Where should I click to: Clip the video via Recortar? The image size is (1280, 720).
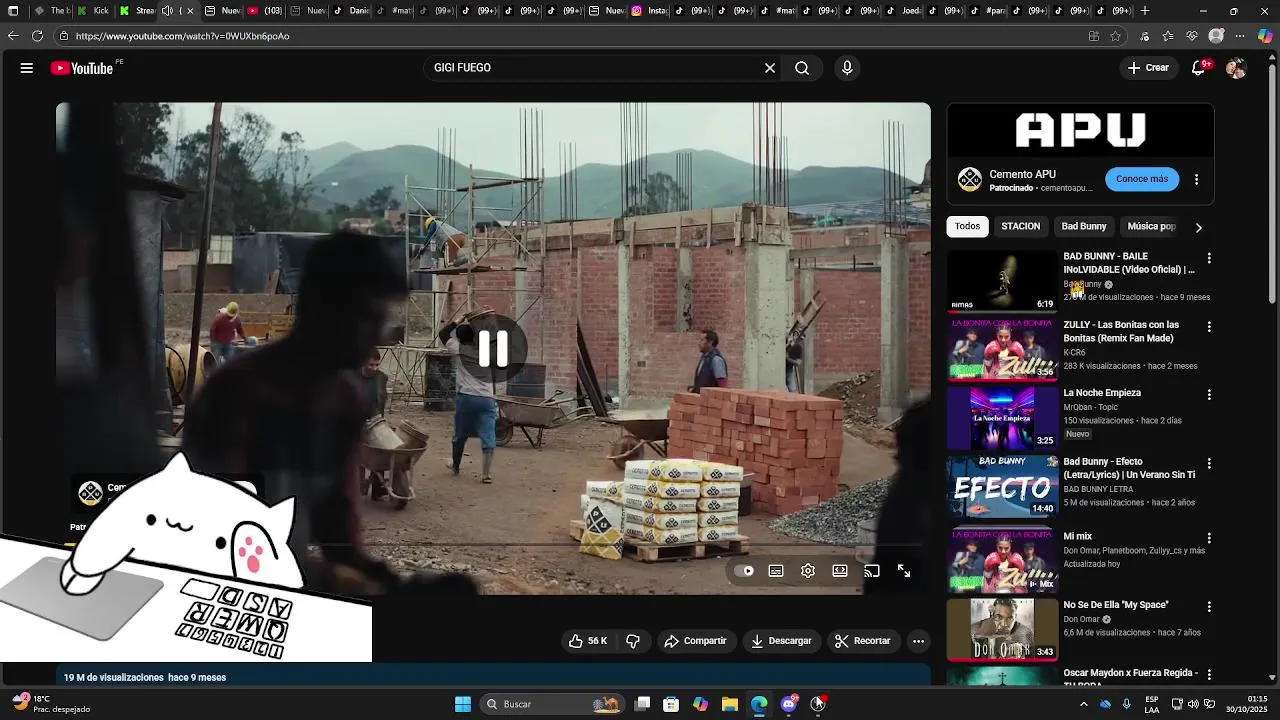pos(862,641)
